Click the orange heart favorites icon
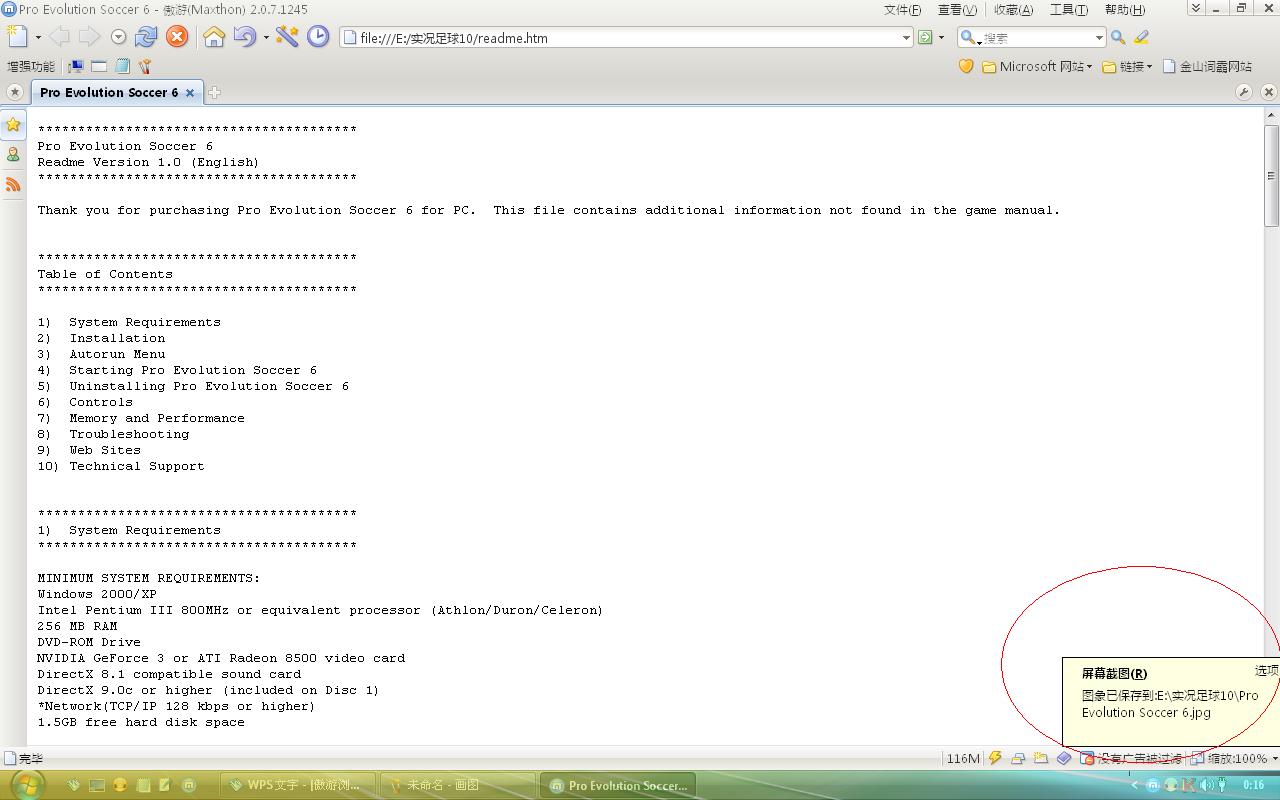This screenshot has height=800, width=1280. (966, 66)
